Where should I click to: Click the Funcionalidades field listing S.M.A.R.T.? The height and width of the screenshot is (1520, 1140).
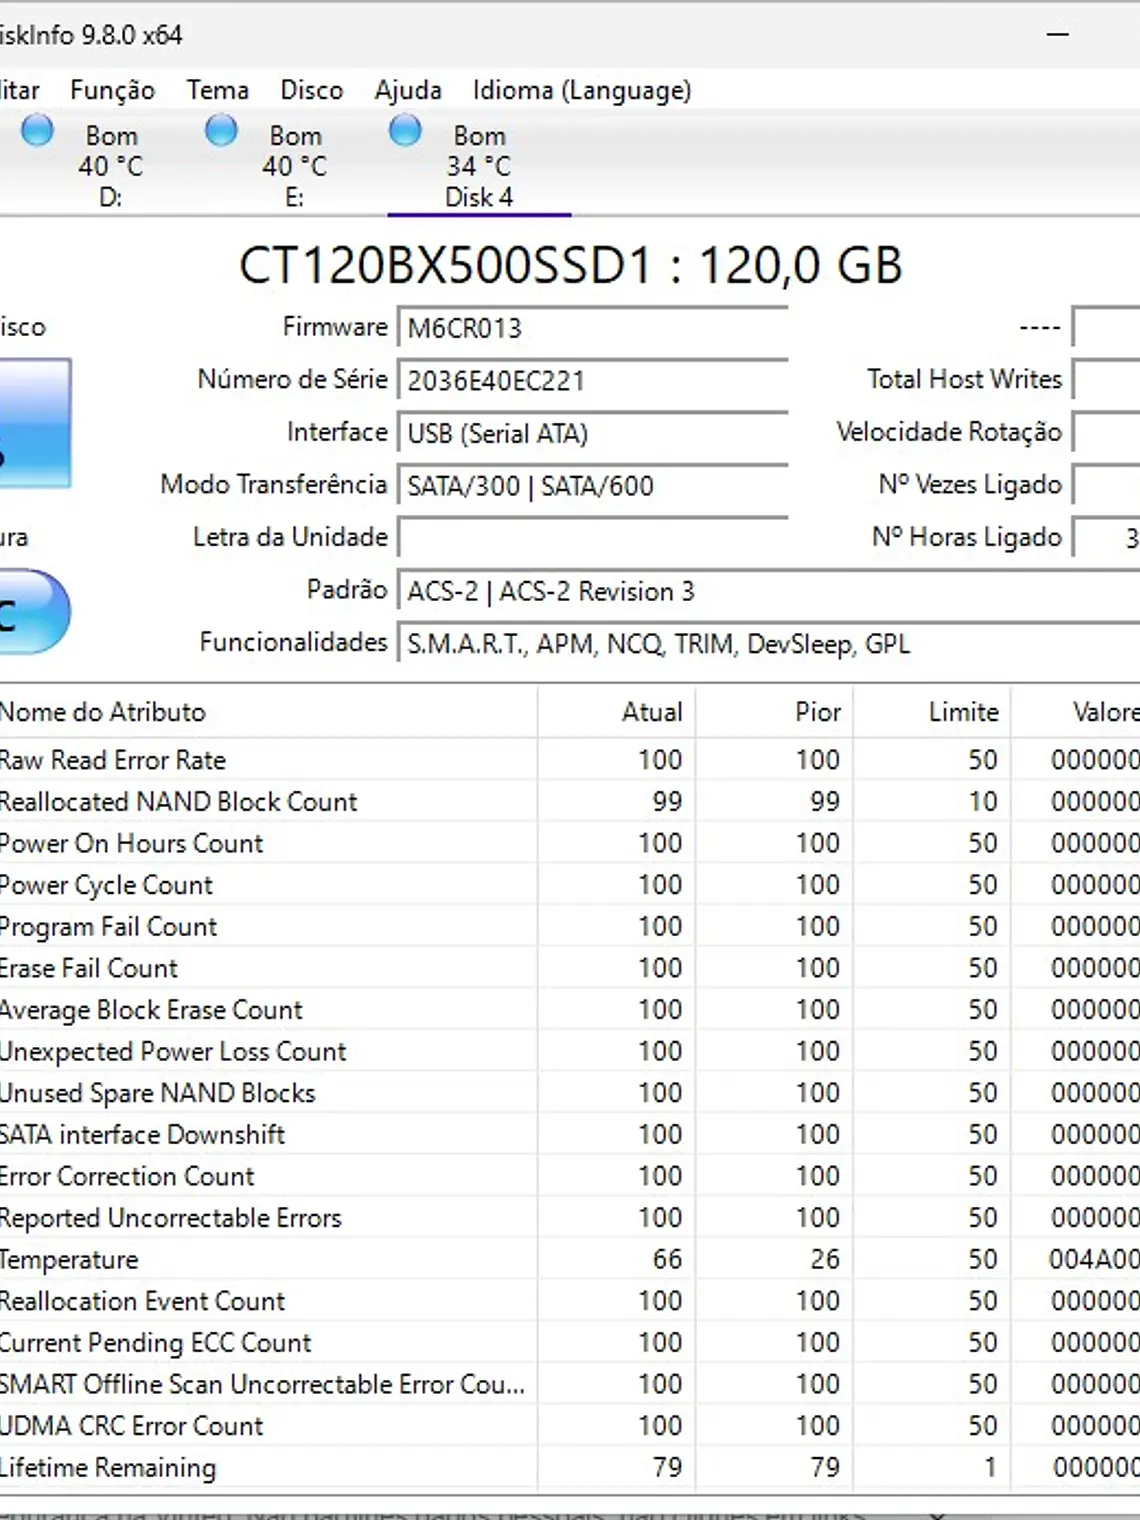click(x=769, y=644)
